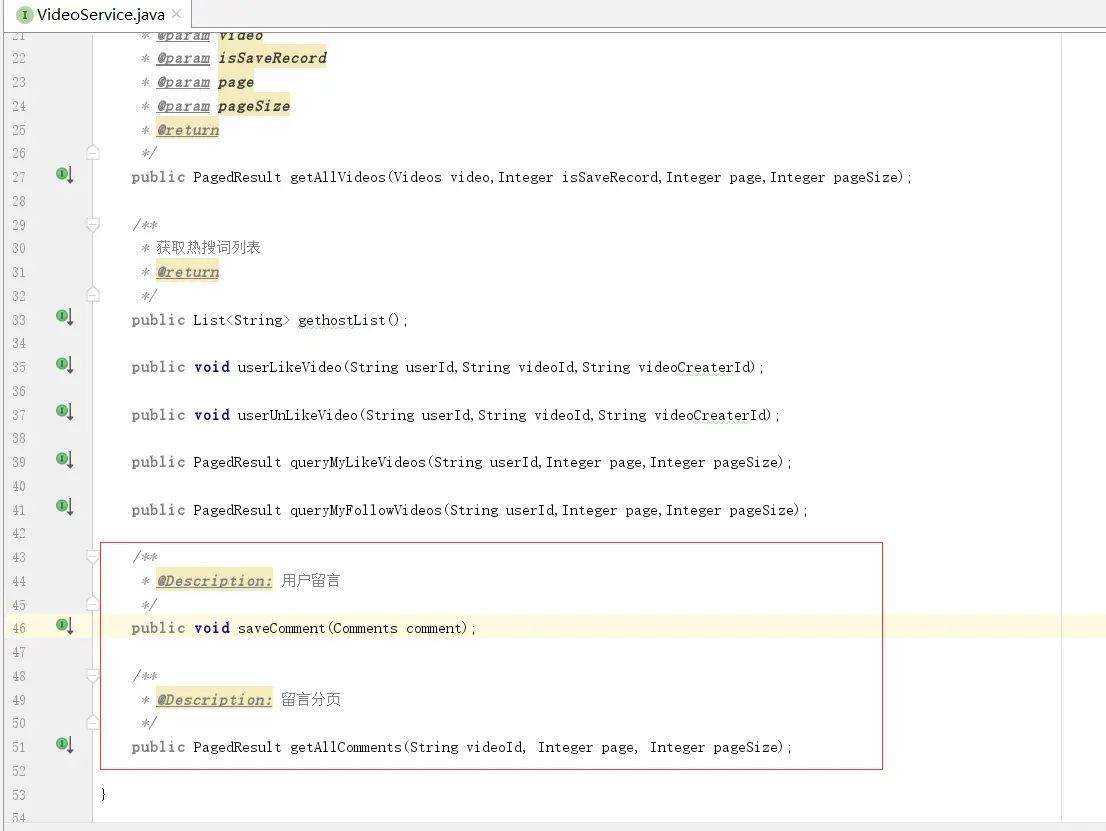Click the queryMyFollowVideos method name

[365, 510]
